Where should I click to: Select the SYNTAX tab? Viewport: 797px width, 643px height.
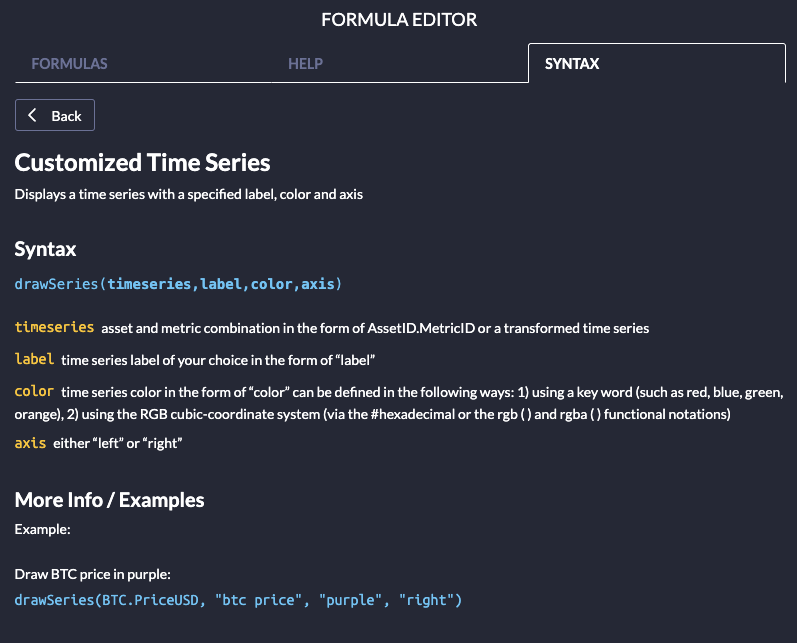point(572,64)
